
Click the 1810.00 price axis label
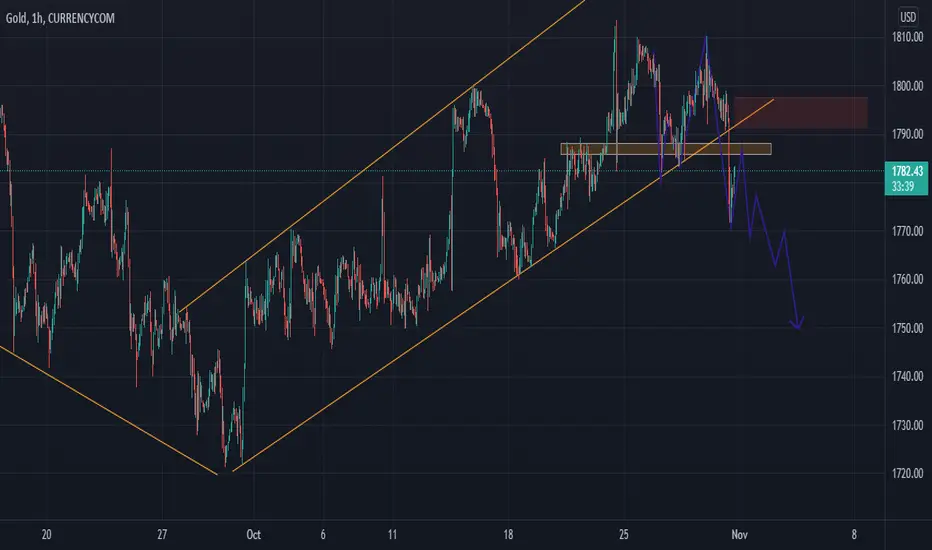click(x=907, y=37)
